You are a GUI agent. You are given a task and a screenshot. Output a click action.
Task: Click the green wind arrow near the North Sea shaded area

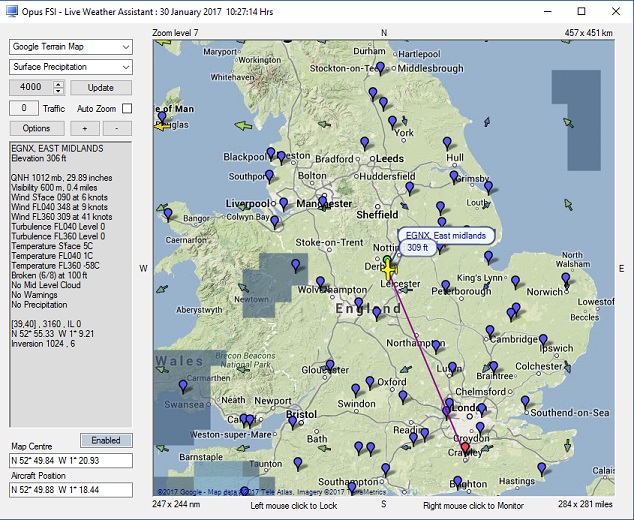coord(568,122)
